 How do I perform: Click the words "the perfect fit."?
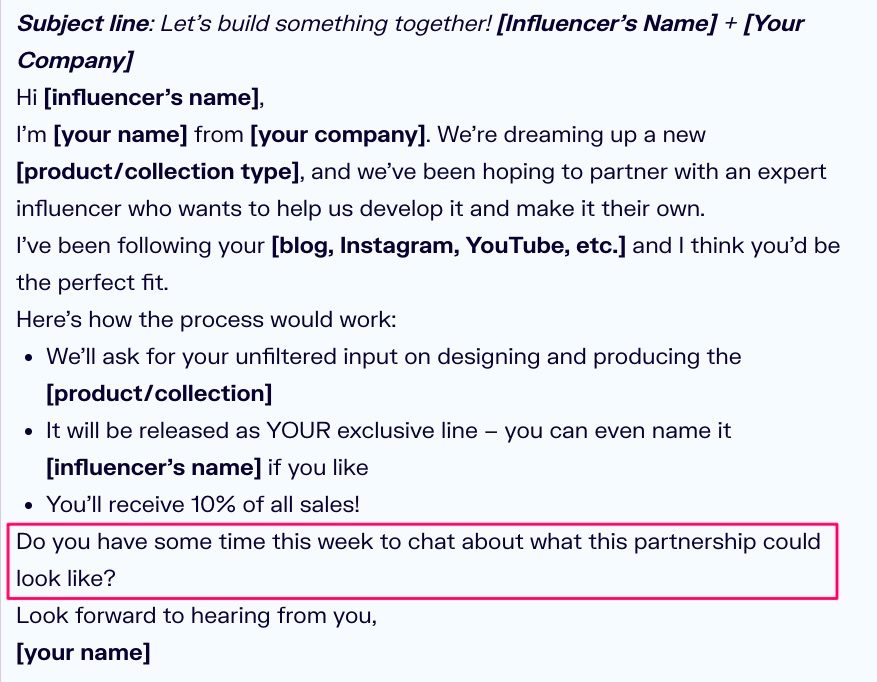(x=92, y=282)
